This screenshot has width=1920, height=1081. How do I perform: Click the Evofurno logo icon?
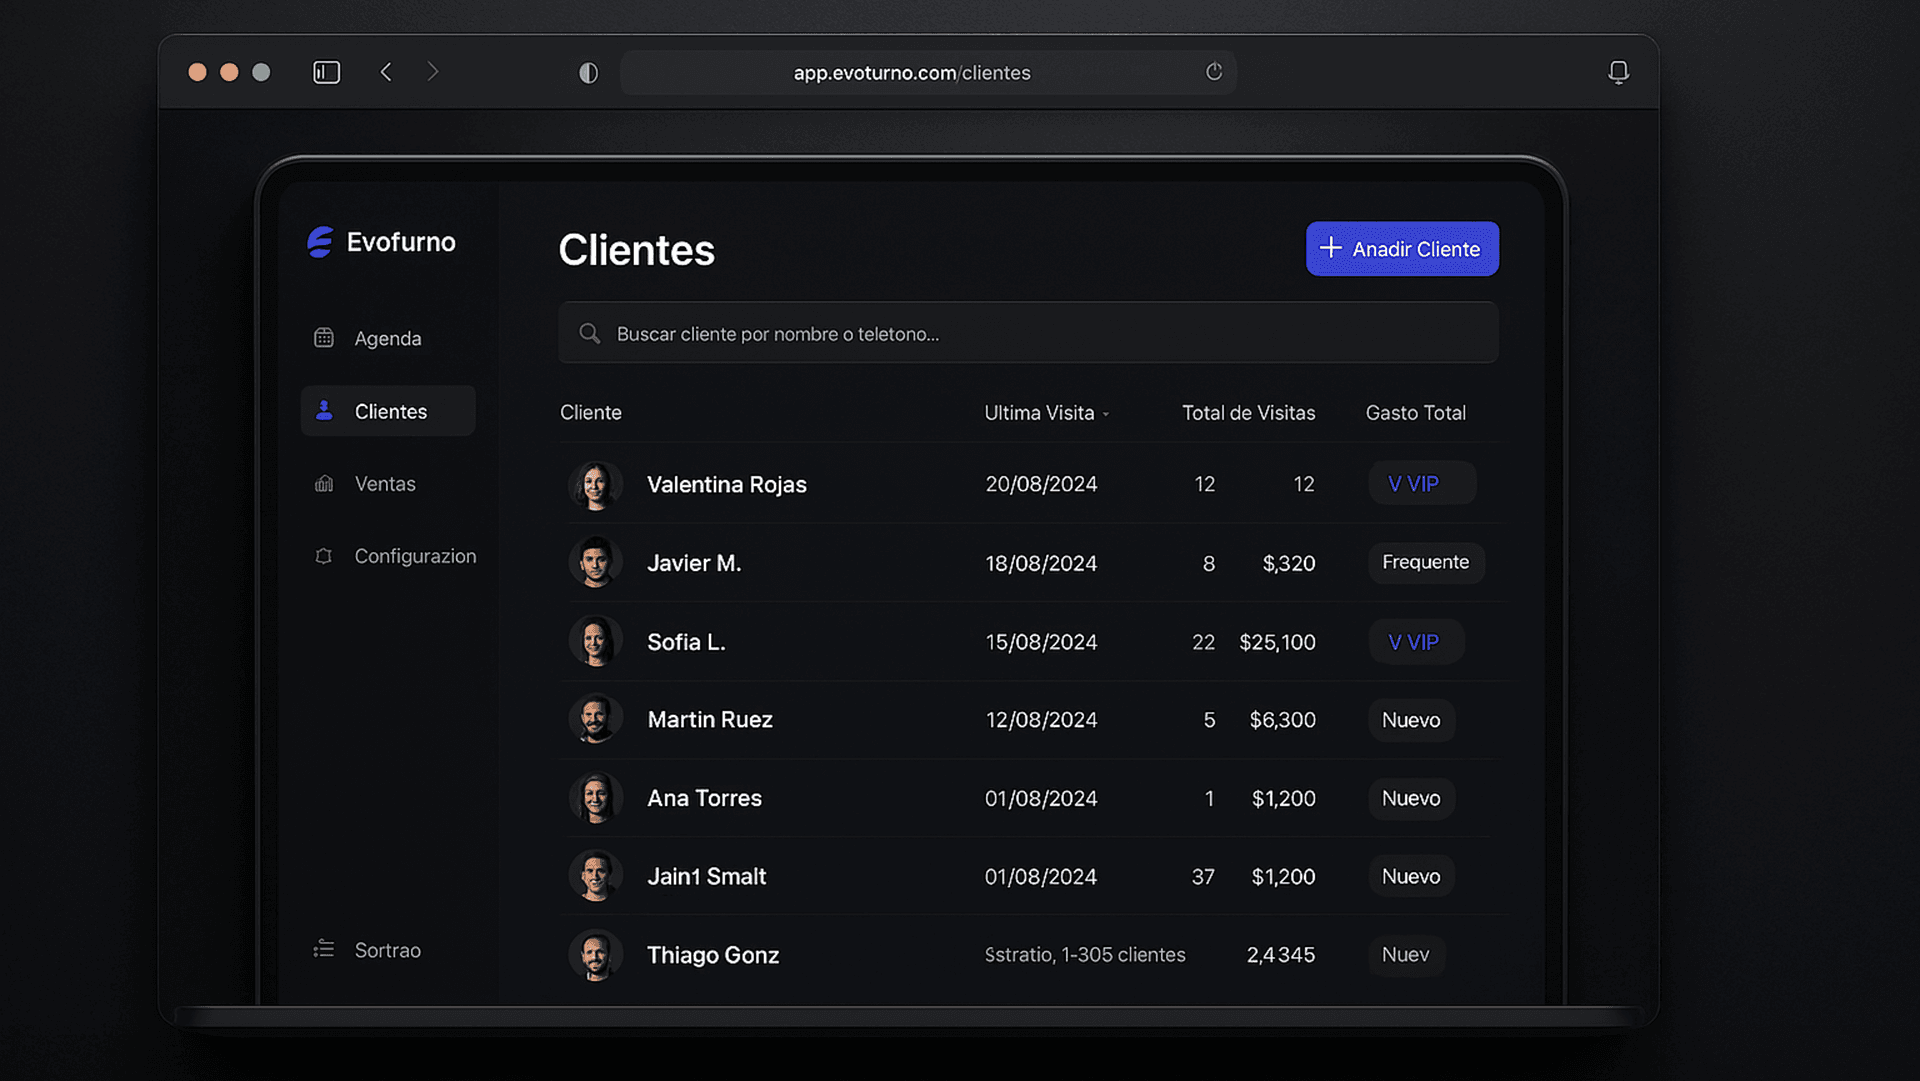tap(320, 242)
